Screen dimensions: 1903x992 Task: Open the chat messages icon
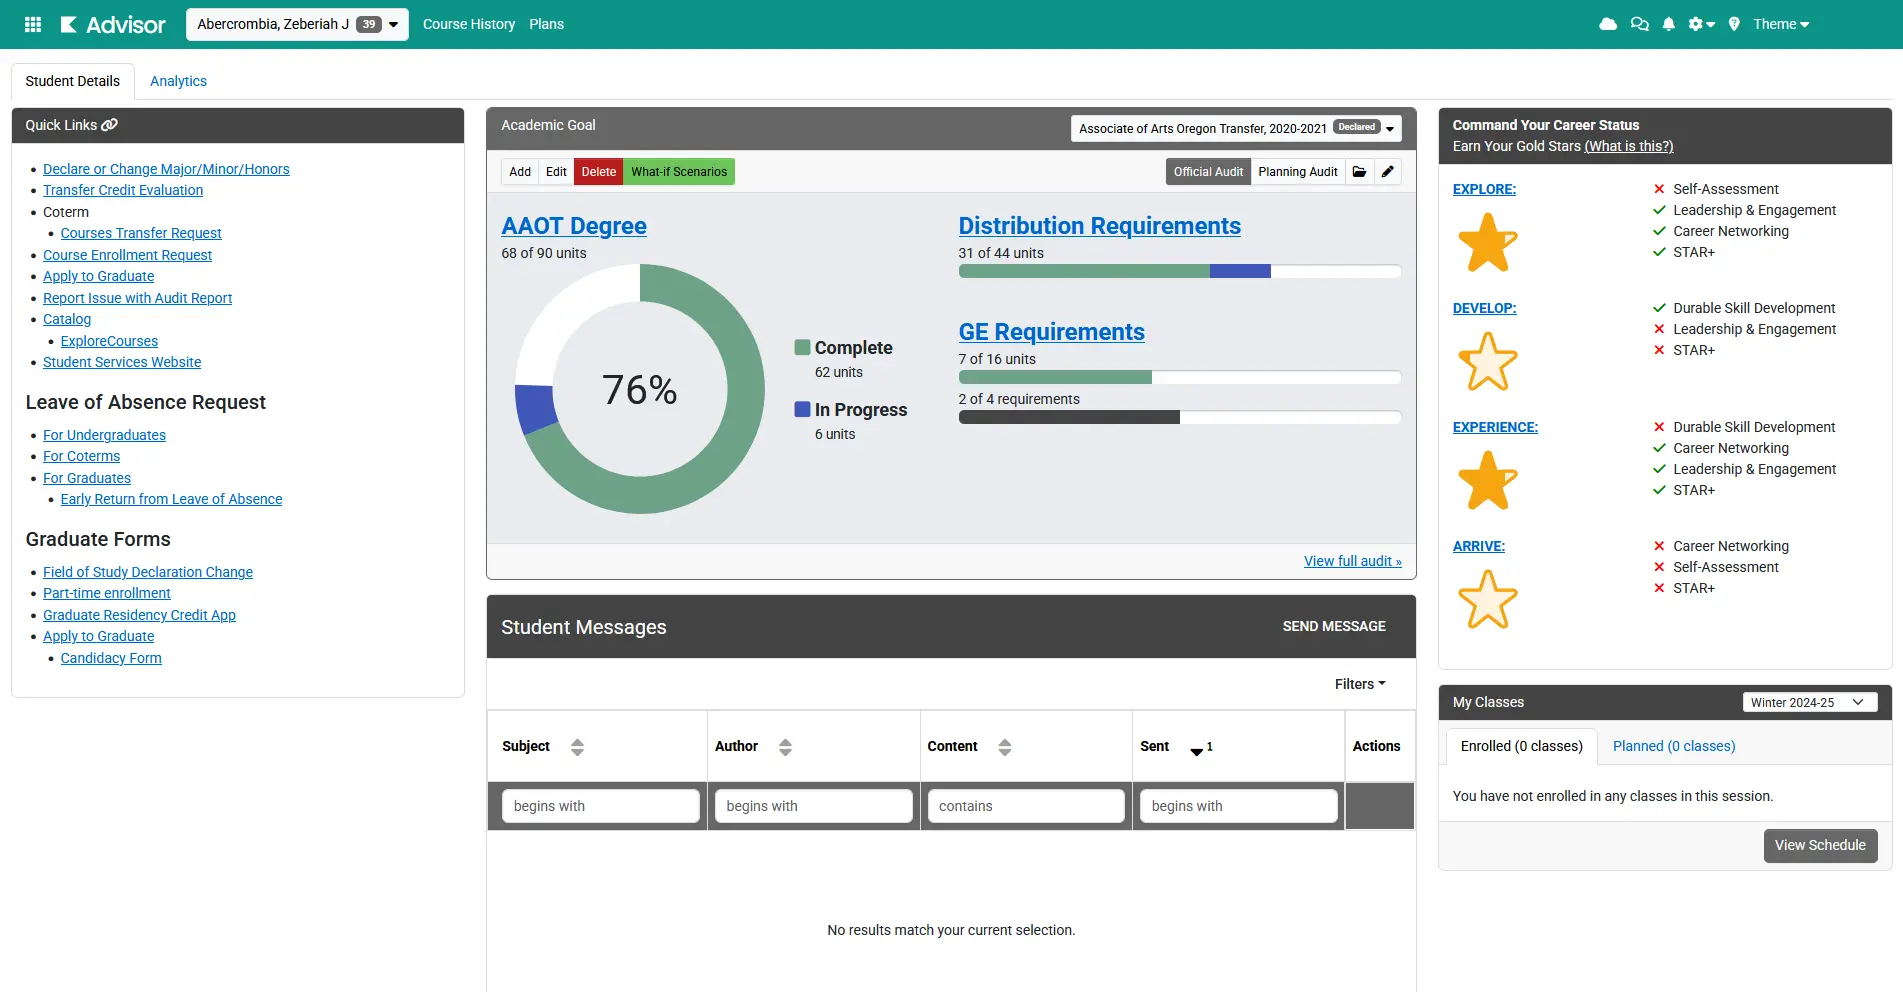pos(1640,23)
